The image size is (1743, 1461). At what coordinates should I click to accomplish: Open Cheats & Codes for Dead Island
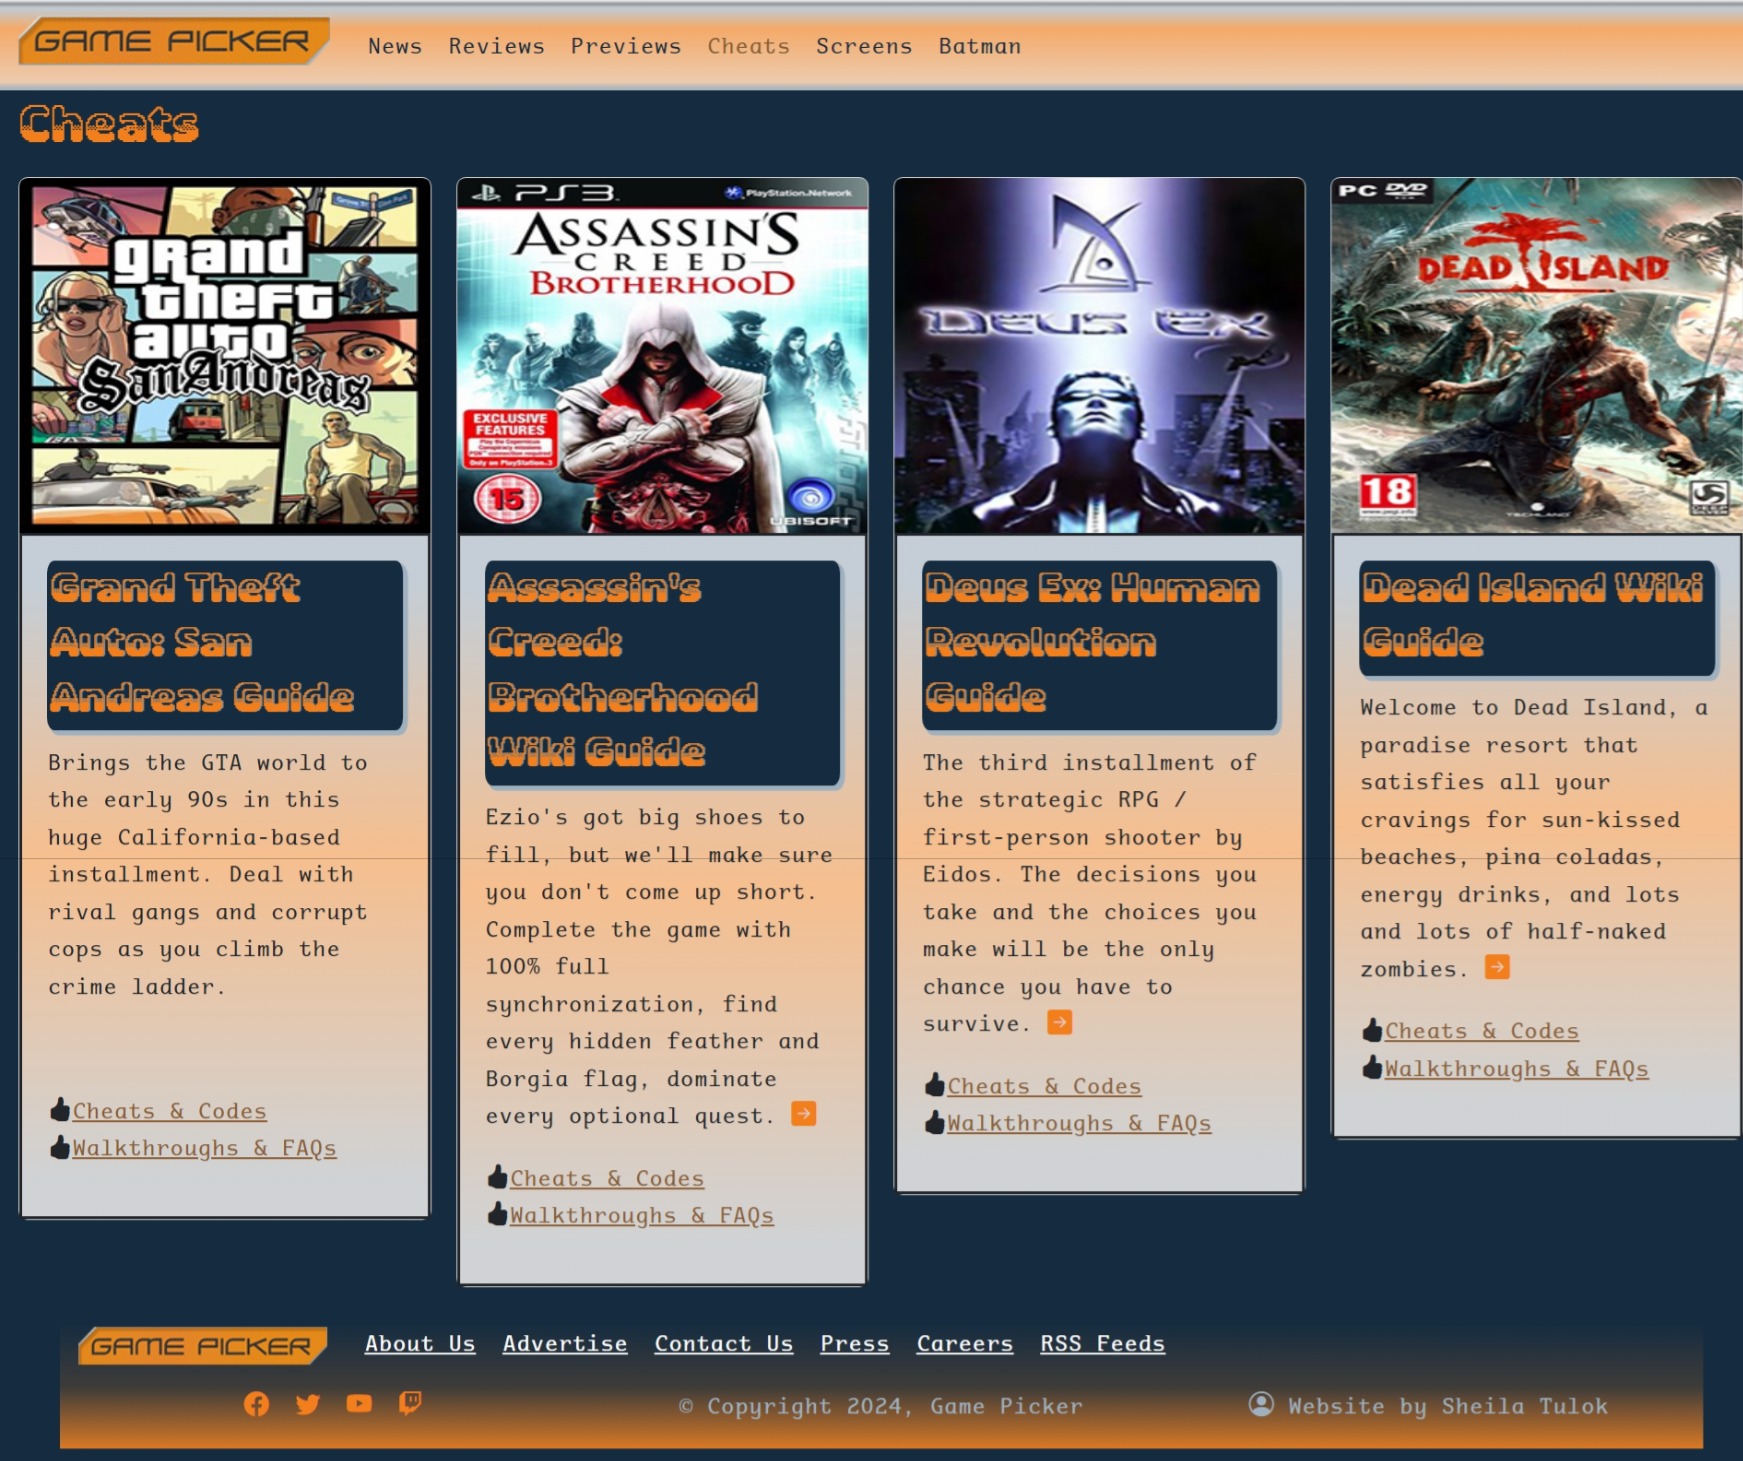click(1482, 1031)
